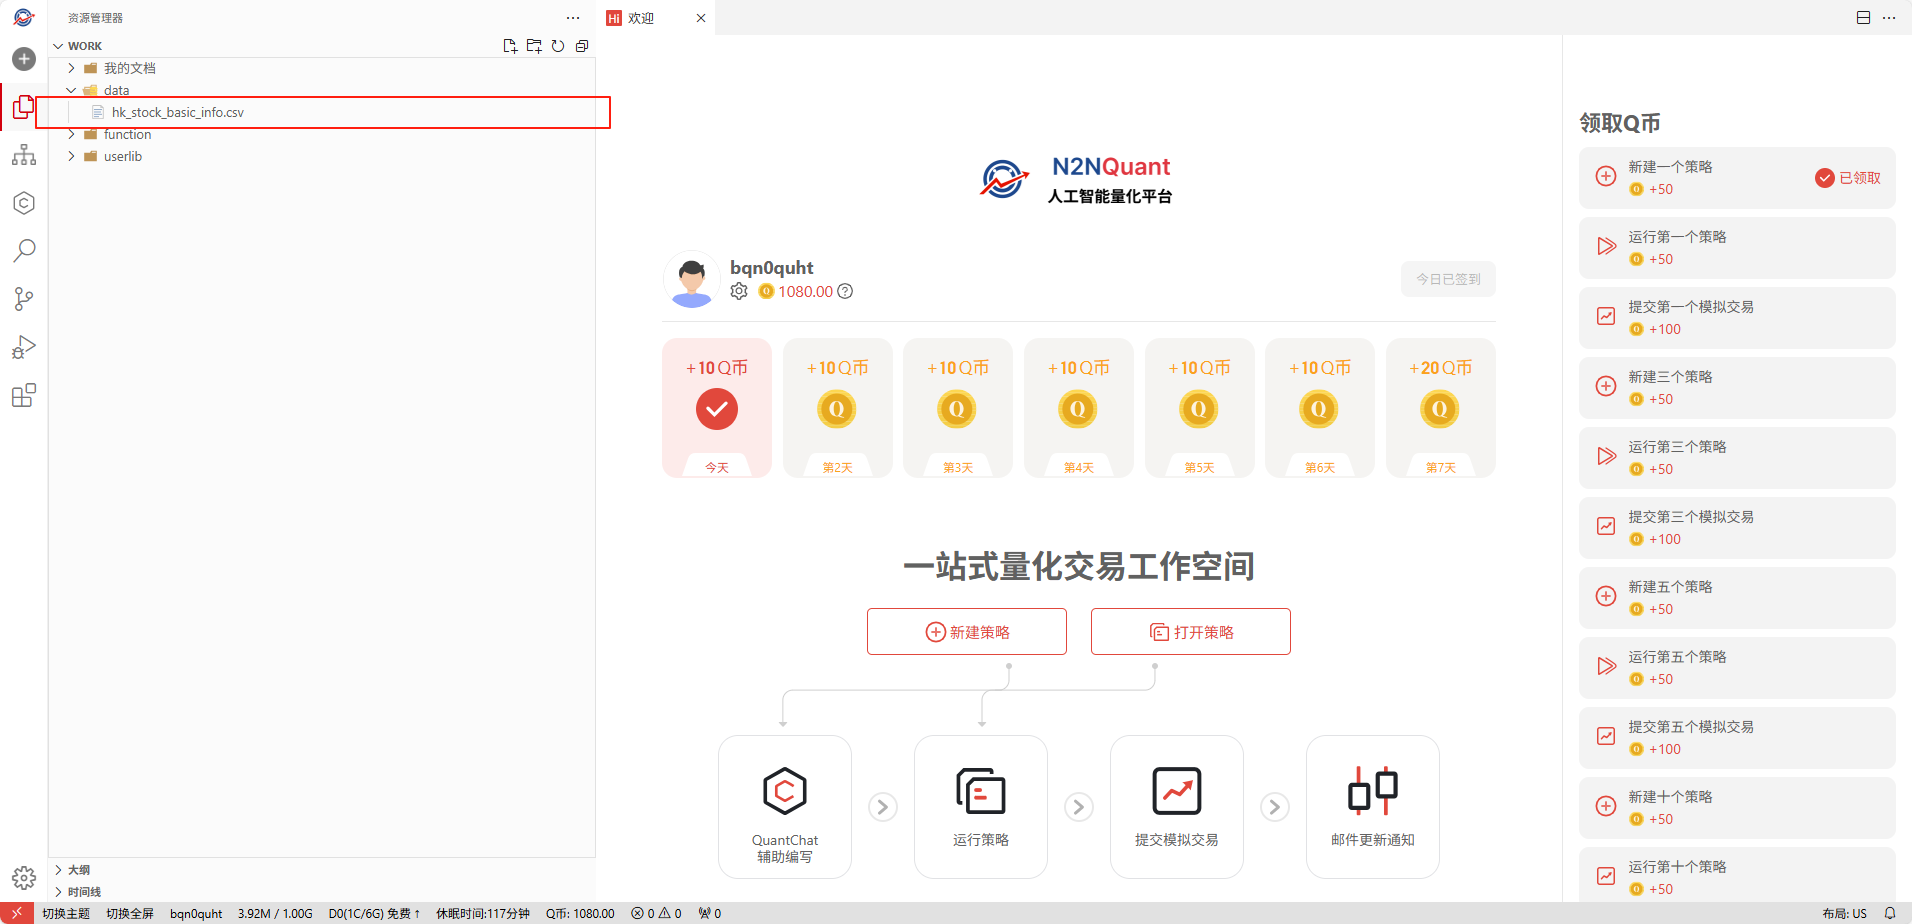Click the 第2天 sign-in reward card
The image size is (1912, 924).
click(838, 408)
